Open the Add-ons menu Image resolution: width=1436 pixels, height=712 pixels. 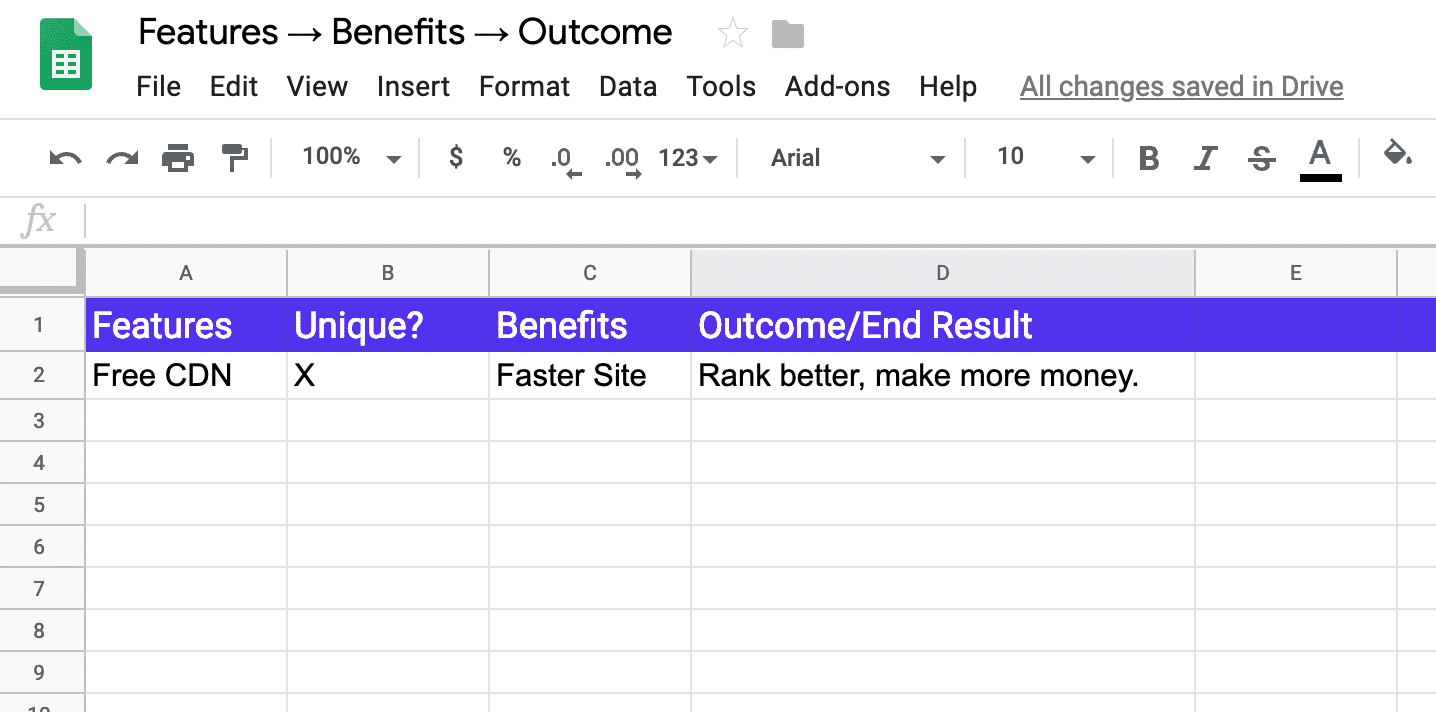[x=837, y=87]
